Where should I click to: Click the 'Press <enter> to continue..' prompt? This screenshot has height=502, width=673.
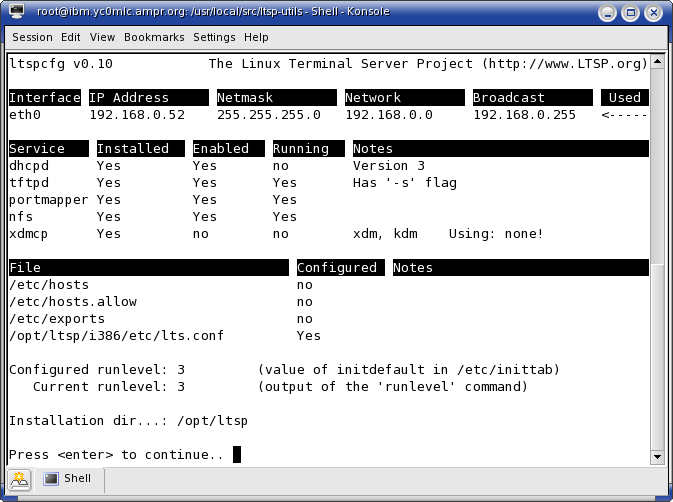click(116, 454)
